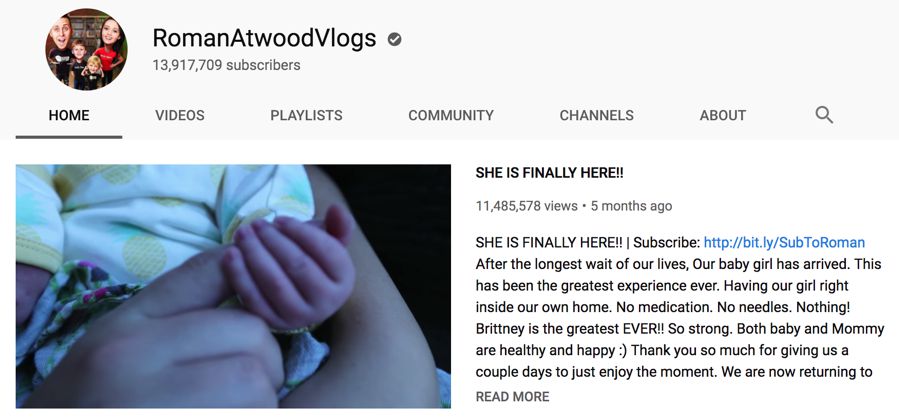Open the RomanAtwoodVlogs channel avatar

(x=87, y=49)
